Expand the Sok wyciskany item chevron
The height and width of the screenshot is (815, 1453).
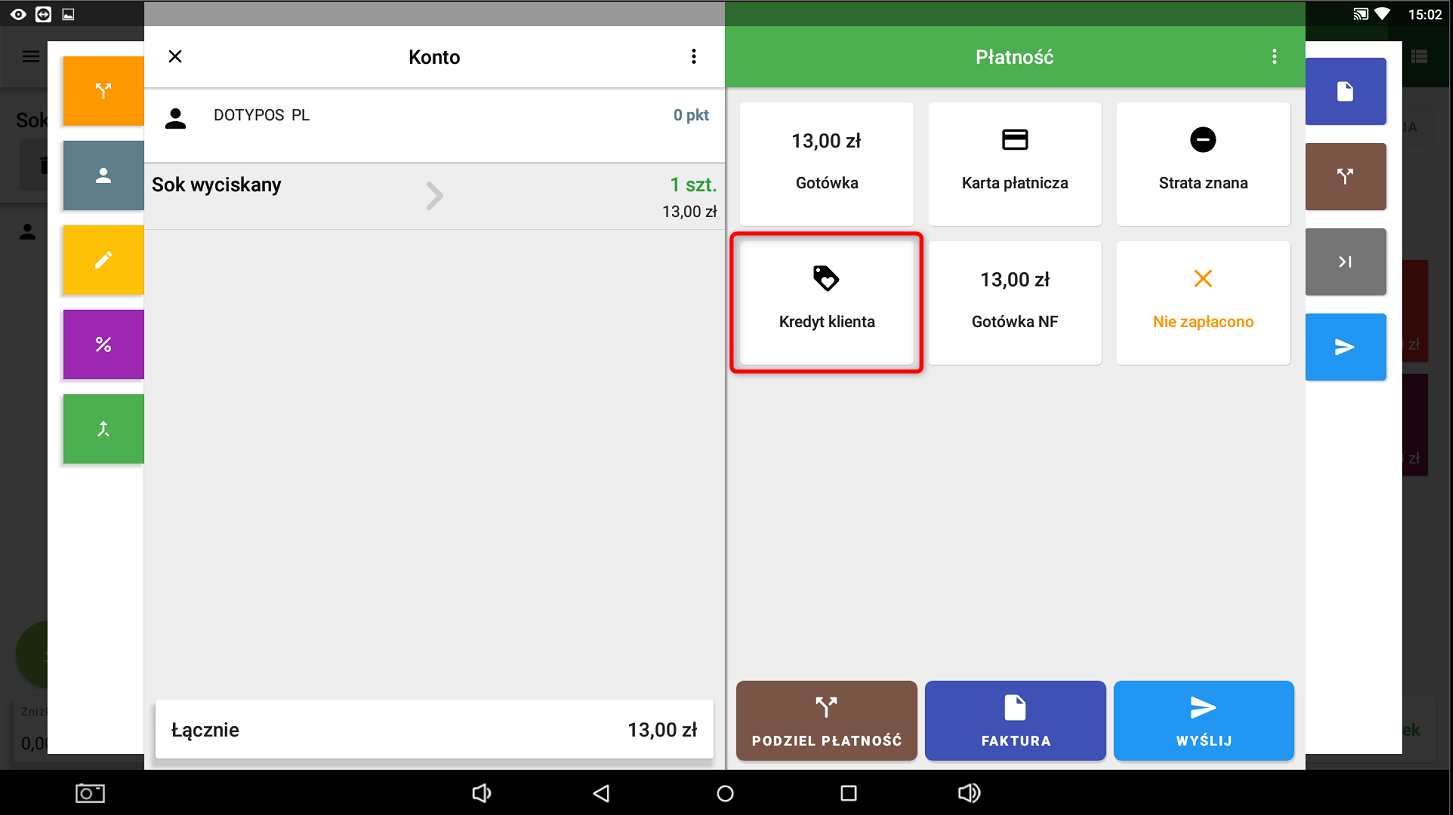click(434, 196)
